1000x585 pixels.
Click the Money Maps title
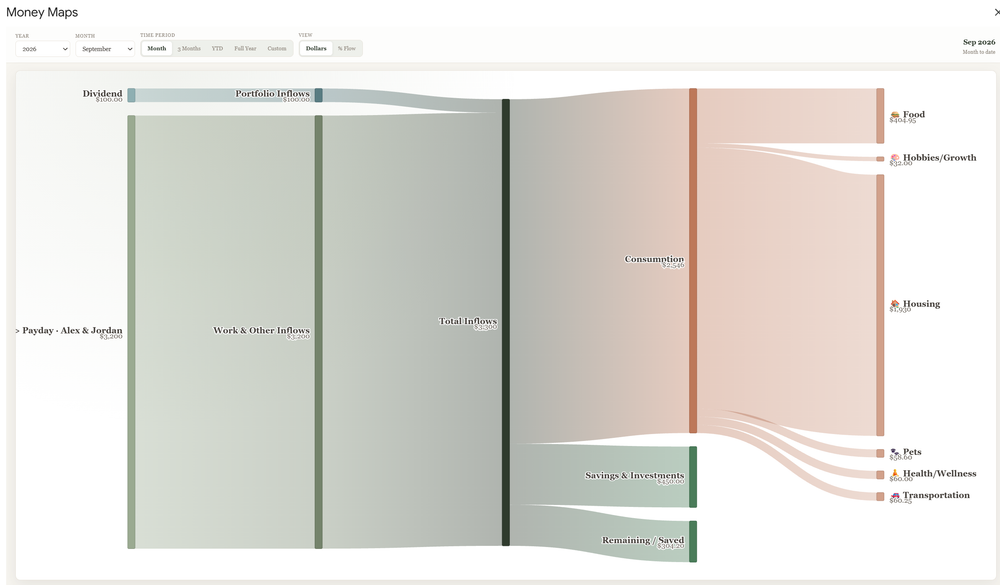pos(42,12)
